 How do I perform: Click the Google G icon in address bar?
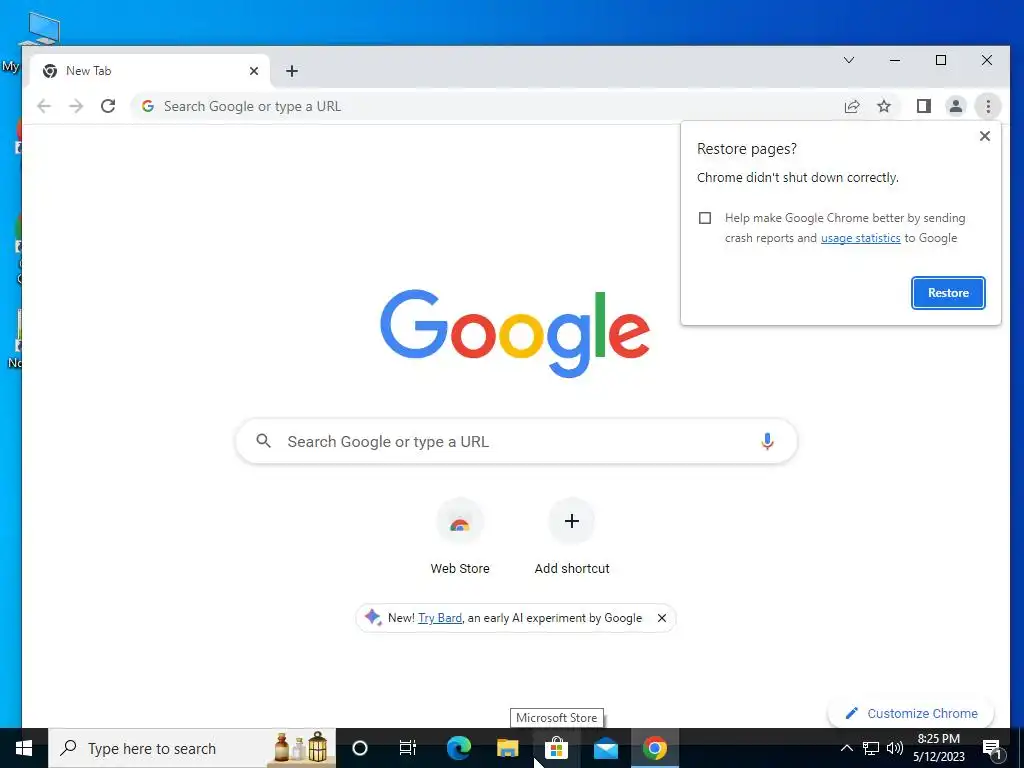(x=148, y=106)
